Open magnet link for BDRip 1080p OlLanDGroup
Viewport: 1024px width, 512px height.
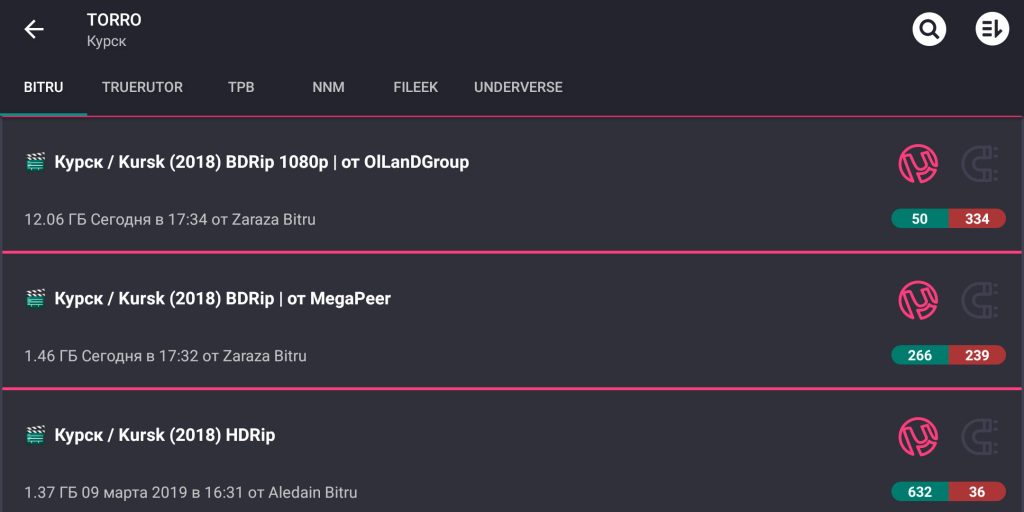tap(980, 163)
